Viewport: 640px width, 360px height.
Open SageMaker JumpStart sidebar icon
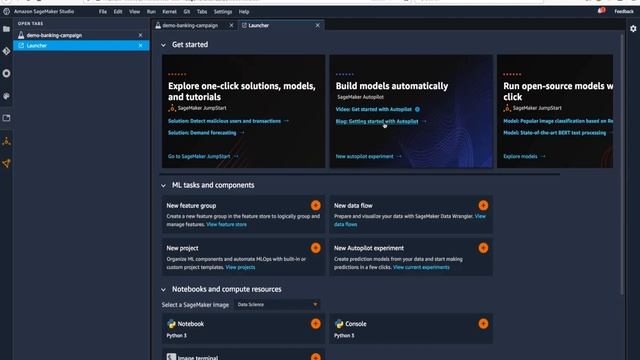[x=6, y=141]
